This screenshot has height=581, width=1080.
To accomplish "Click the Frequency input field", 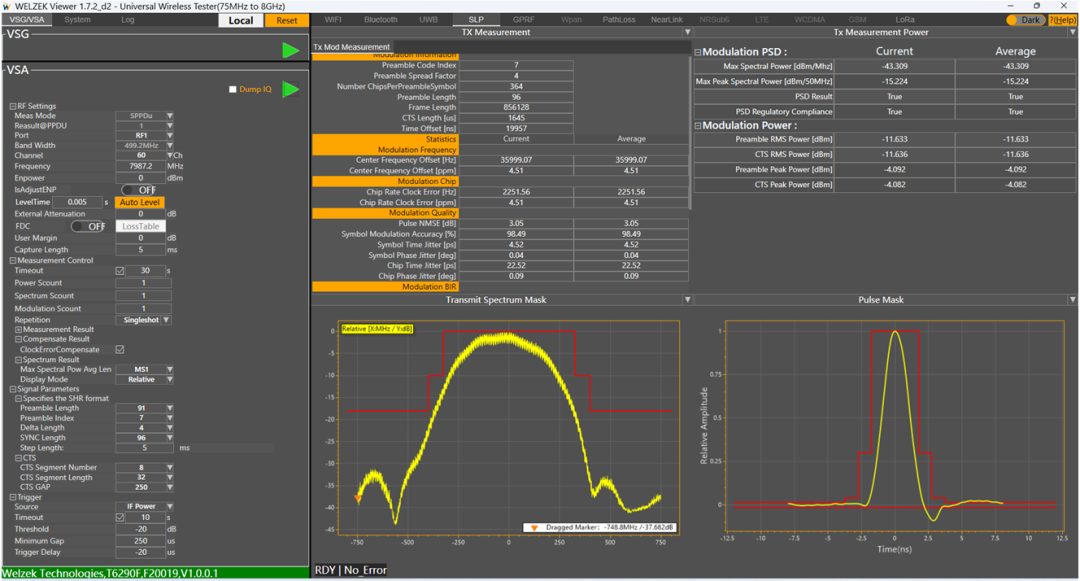I will [x=141, y=166].
